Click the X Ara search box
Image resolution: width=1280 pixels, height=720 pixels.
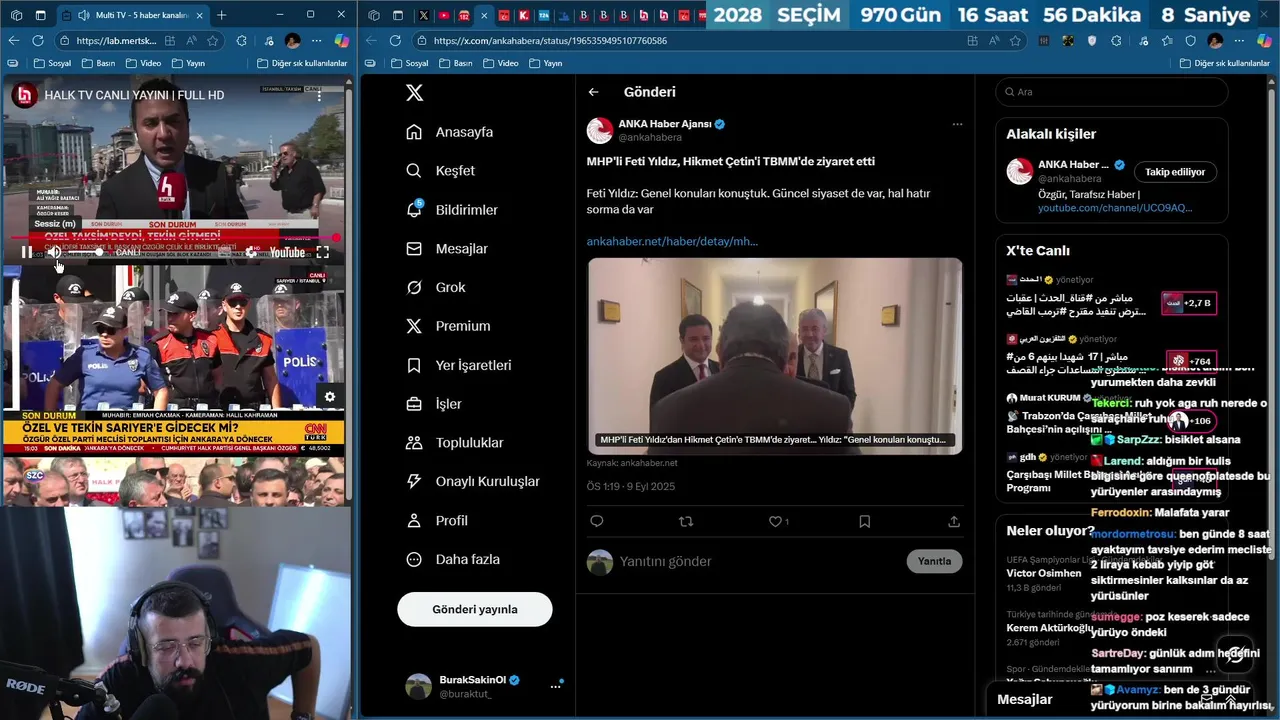[1111, 92]
